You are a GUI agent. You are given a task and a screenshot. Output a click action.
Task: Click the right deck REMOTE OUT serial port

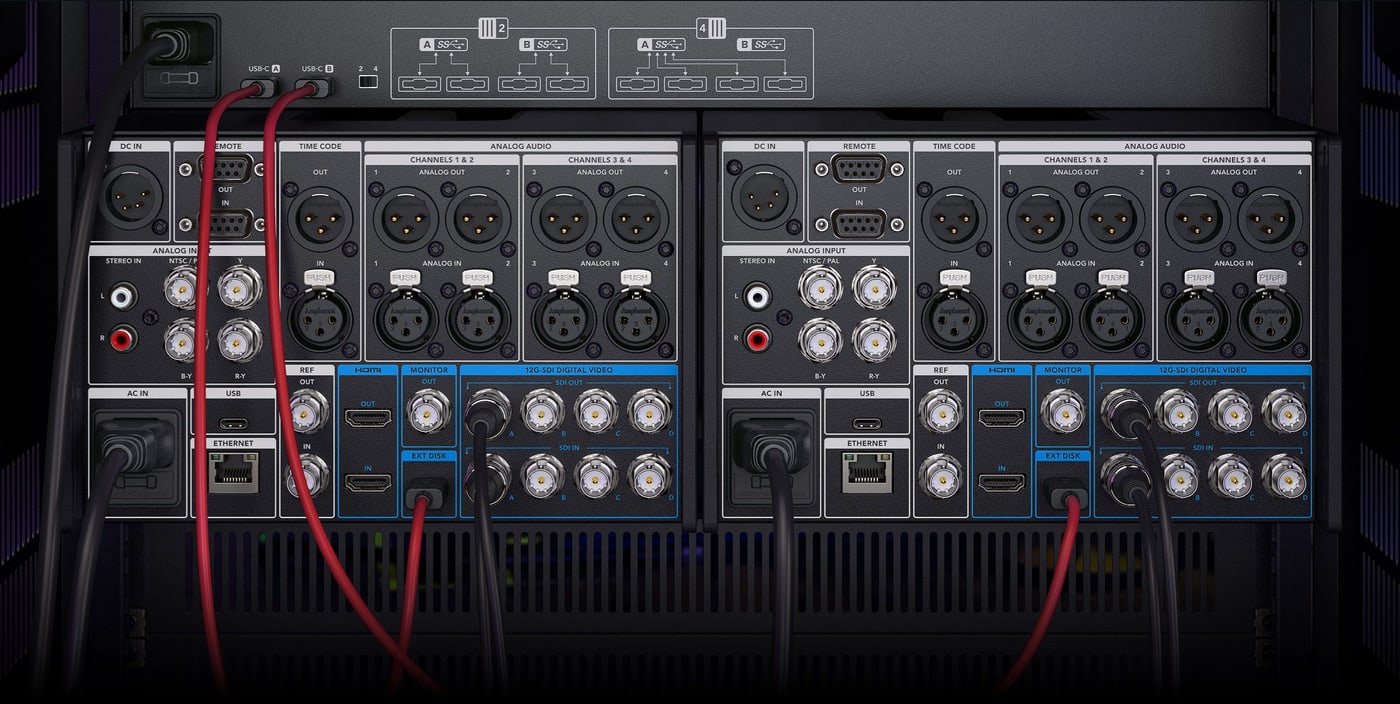tap(859, 167)
